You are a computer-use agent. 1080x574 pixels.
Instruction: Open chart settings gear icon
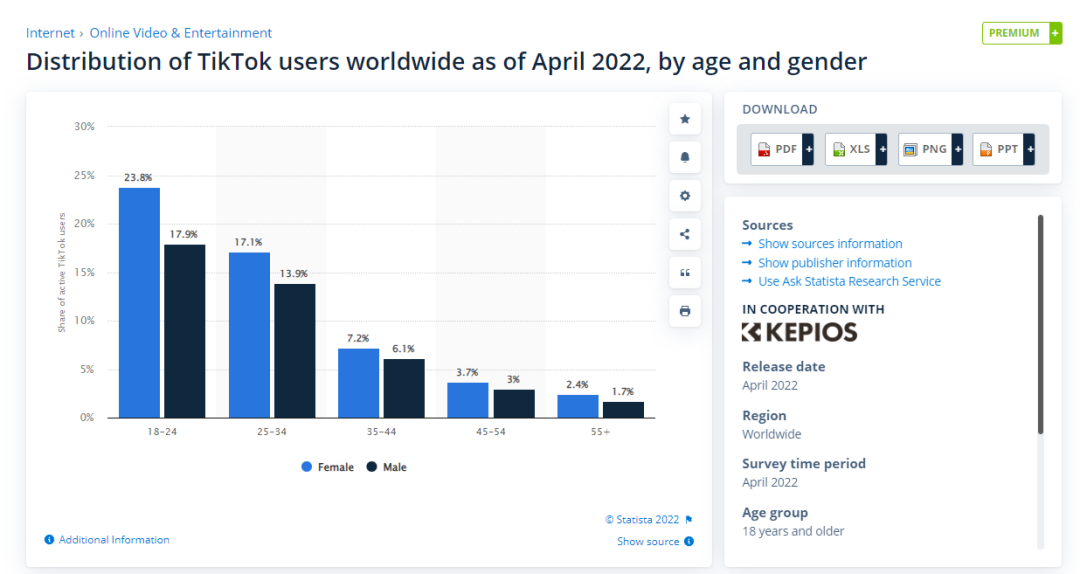click(x=685, y=196)
